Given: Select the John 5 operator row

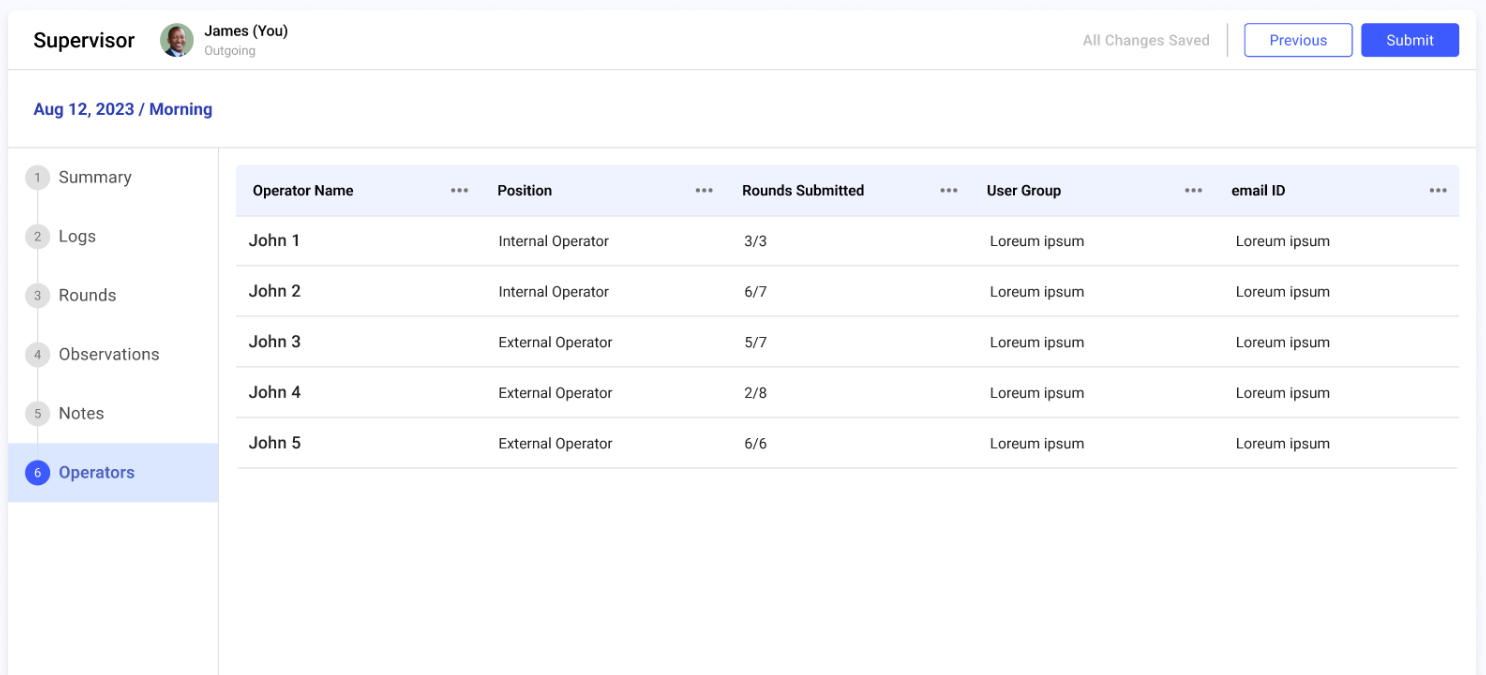Looking at the screenshot, I should click(274, 443).
